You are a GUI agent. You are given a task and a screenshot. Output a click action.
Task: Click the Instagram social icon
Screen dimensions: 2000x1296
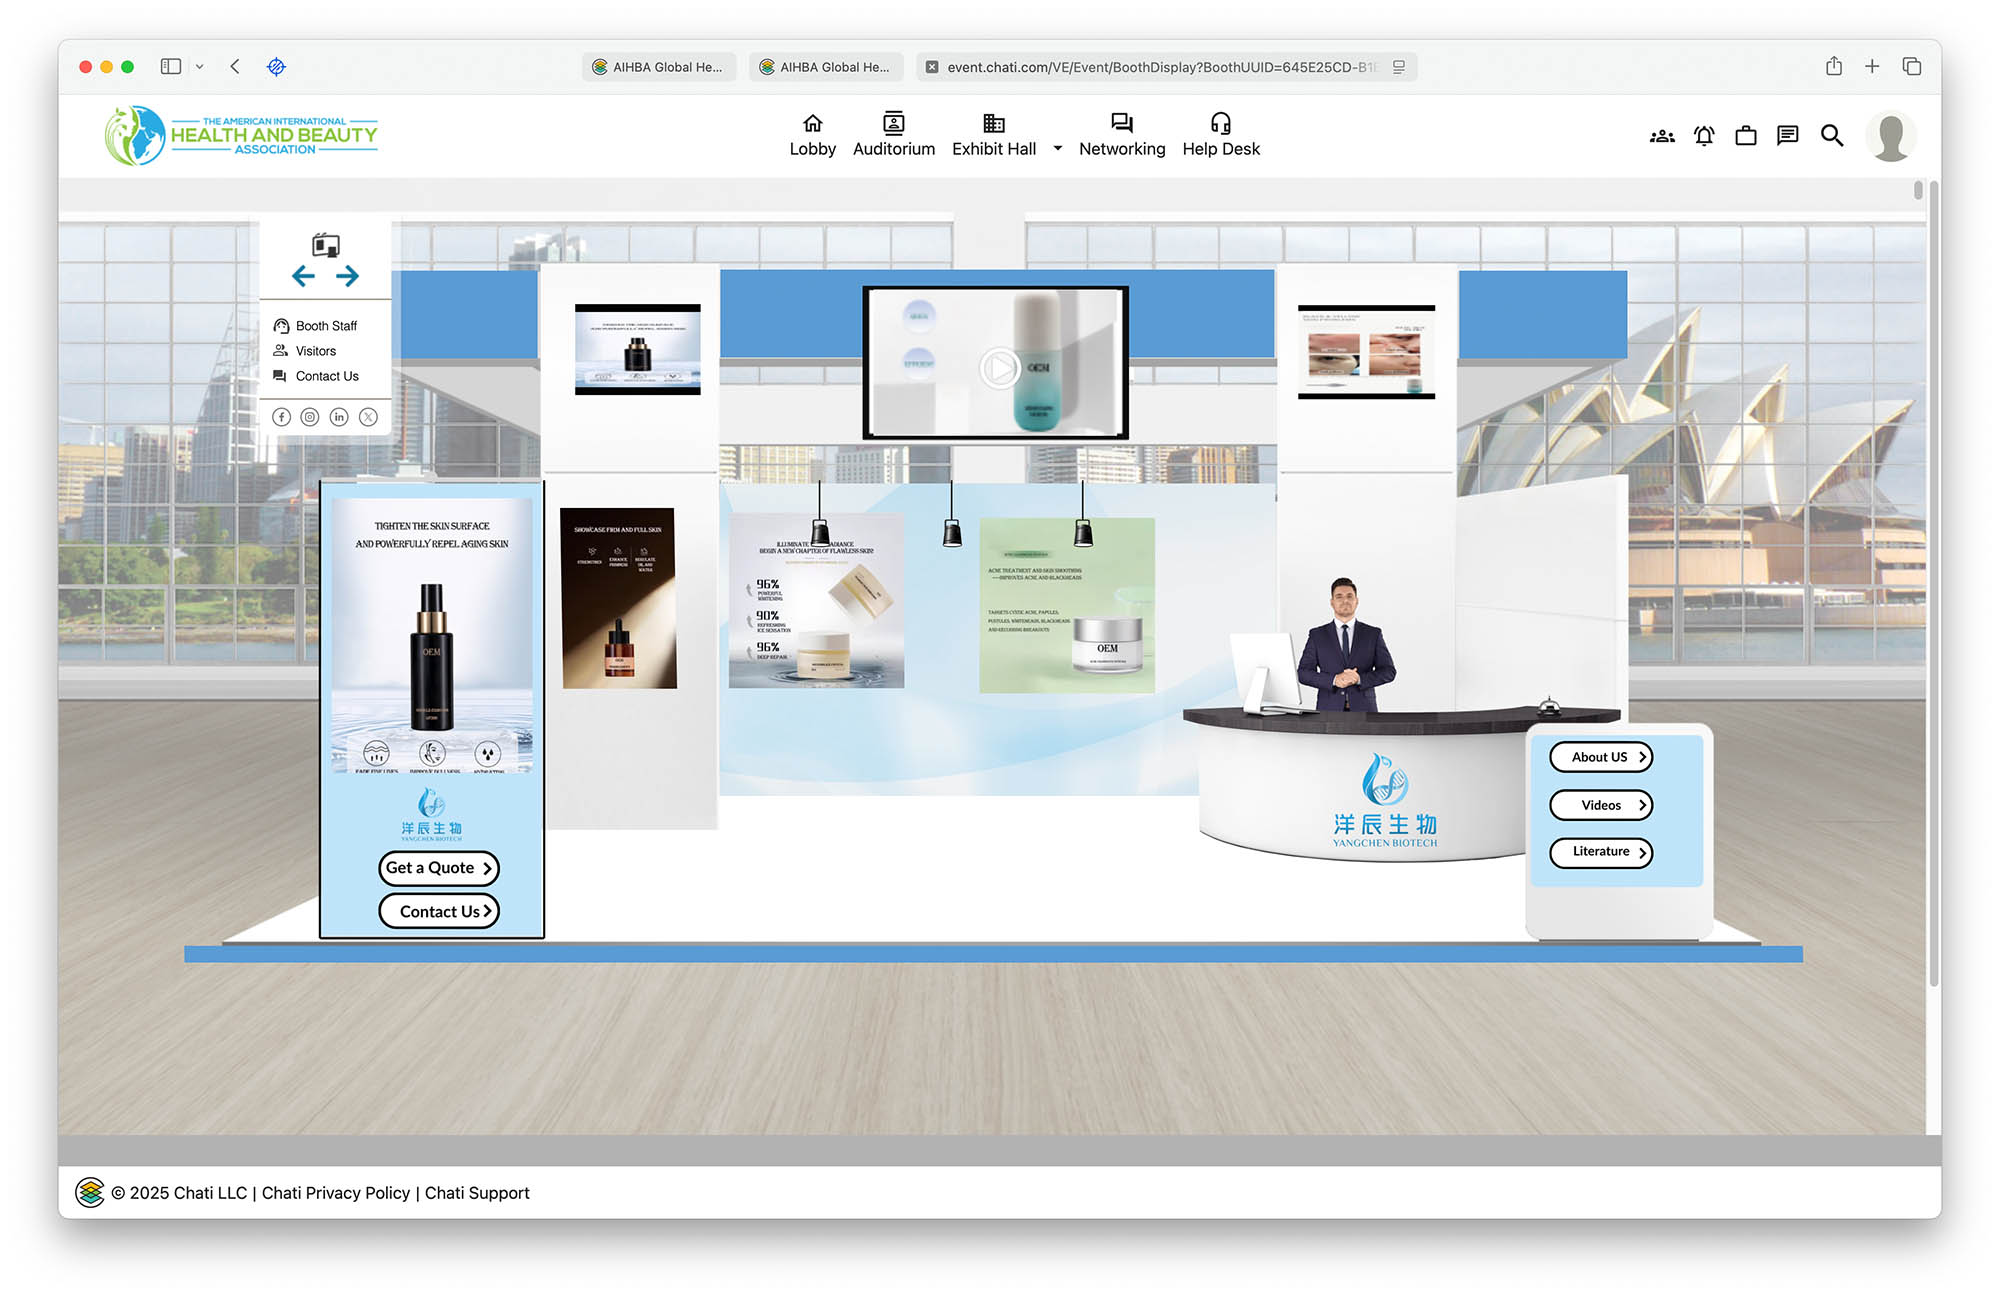click(x=310, y=417)
